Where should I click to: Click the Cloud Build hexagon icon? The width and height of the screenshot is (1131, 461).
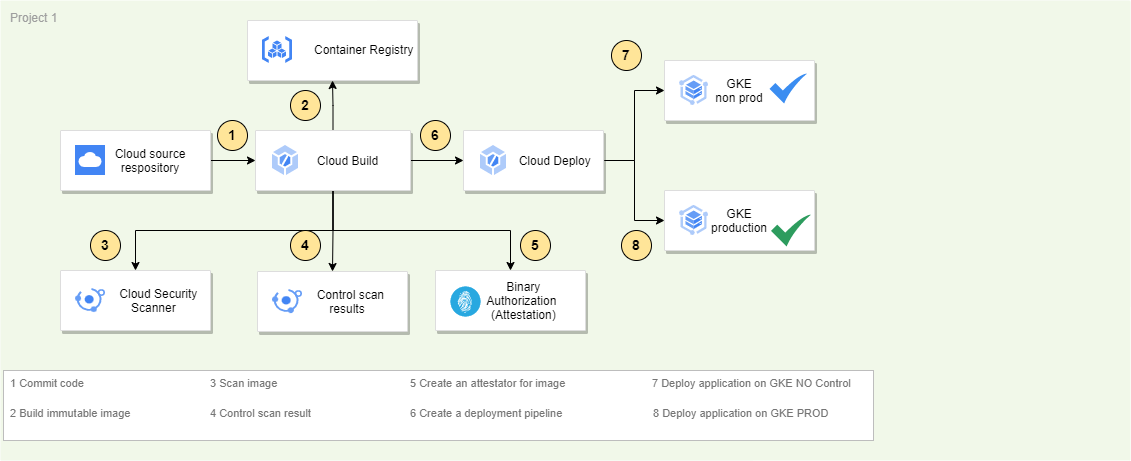click(x=286, y=160)
